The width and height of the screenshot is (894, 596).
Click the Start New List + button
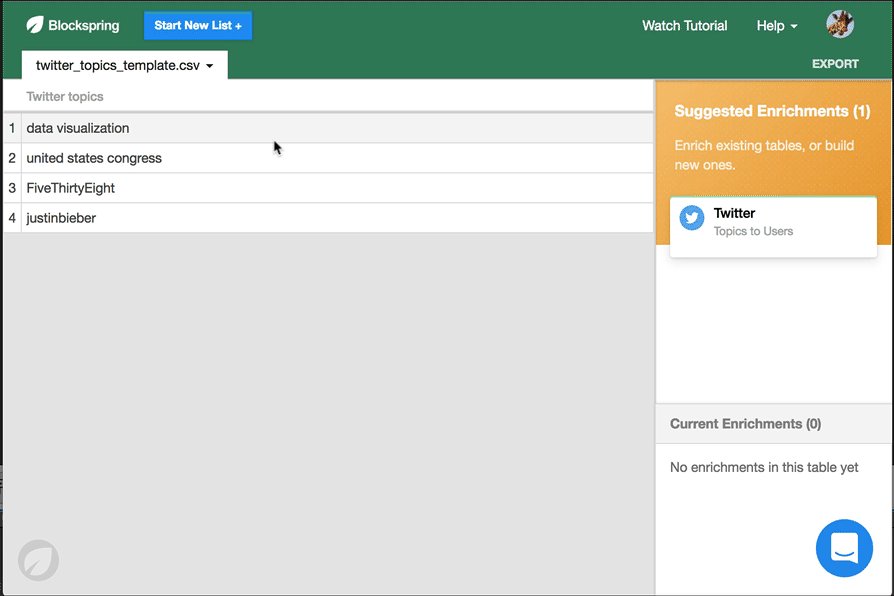tap(198, 26)
